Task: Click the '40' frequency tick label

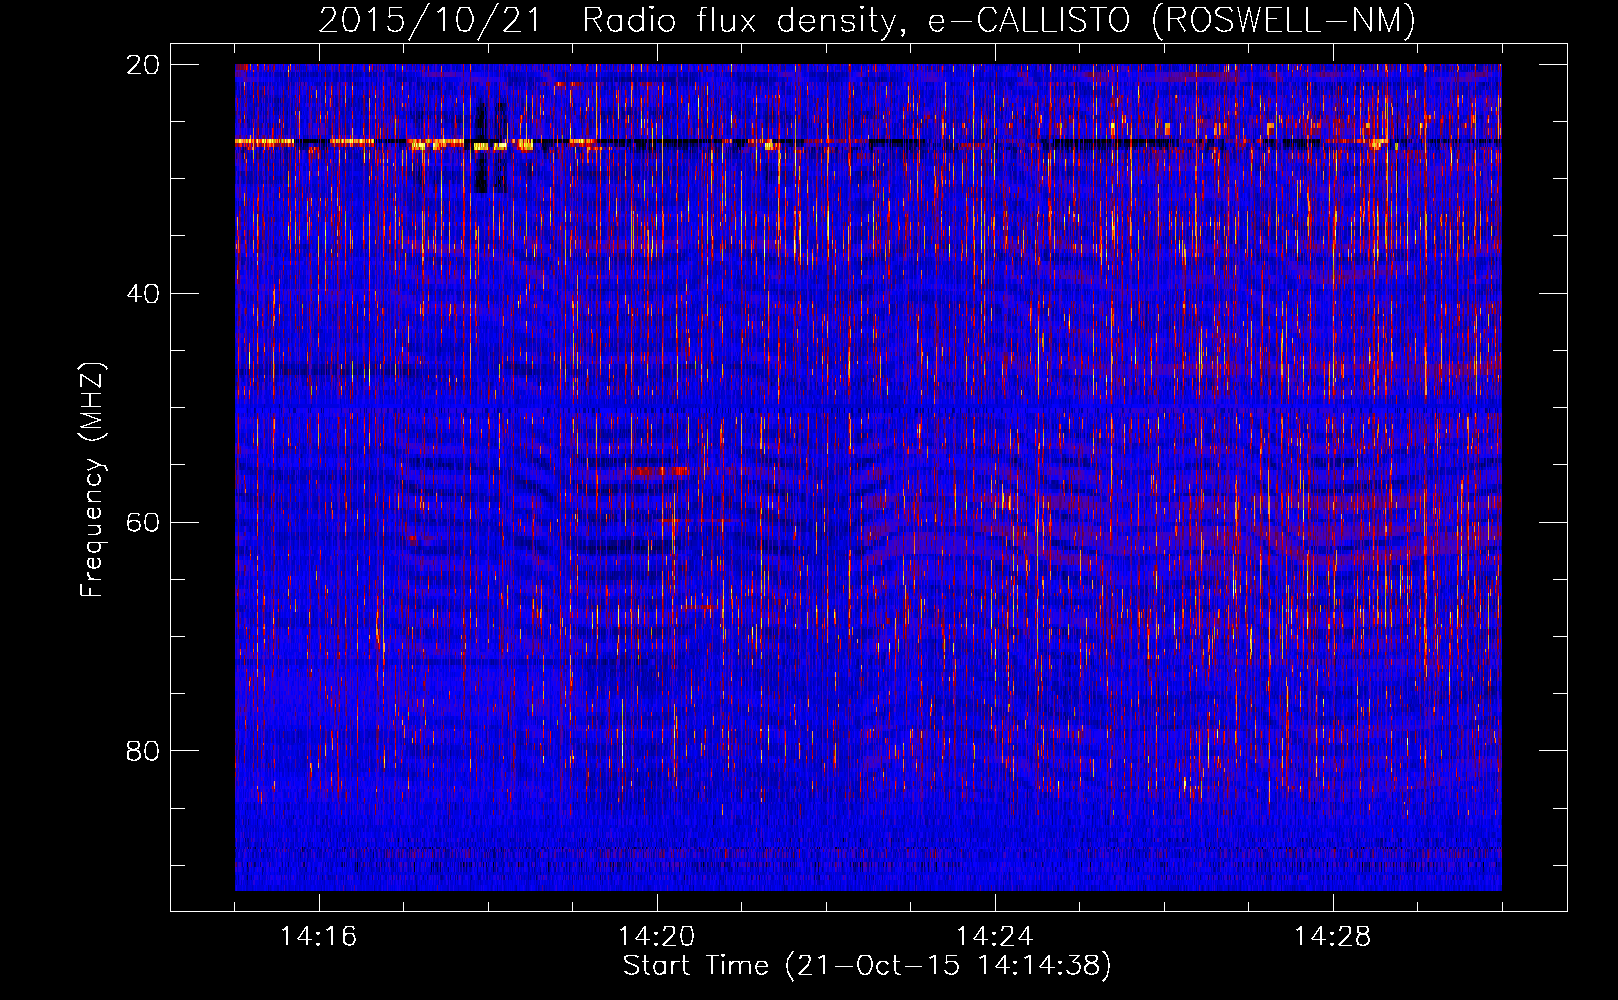Action: [x=142, y=294]
